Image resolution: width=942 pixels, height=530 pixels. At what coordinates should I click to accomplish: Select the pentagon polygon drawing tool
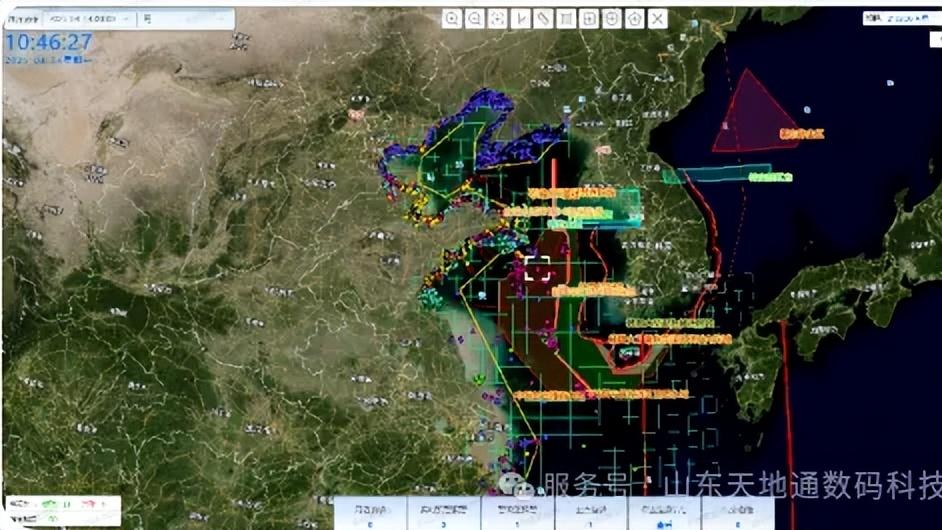coord(634,19)
